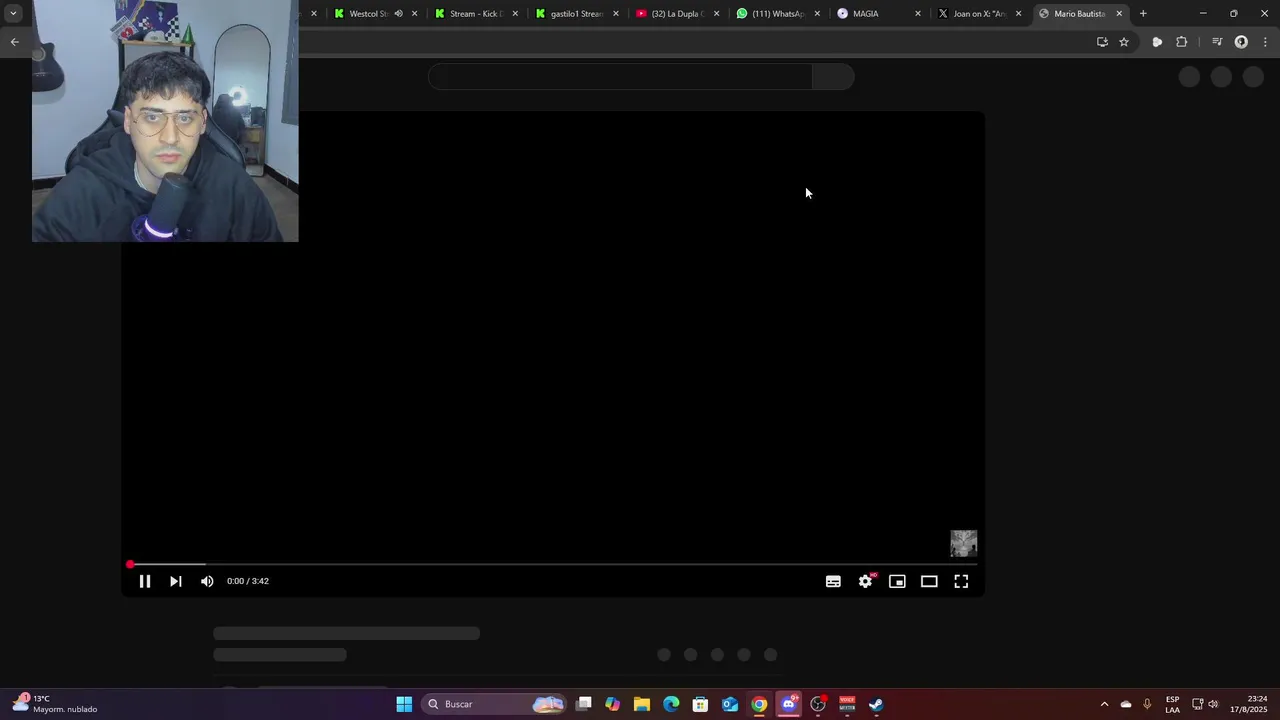This screenshot has width=1280, height=720.
Task: Open a new browser tab
Action: click(x=1143, y=14)
